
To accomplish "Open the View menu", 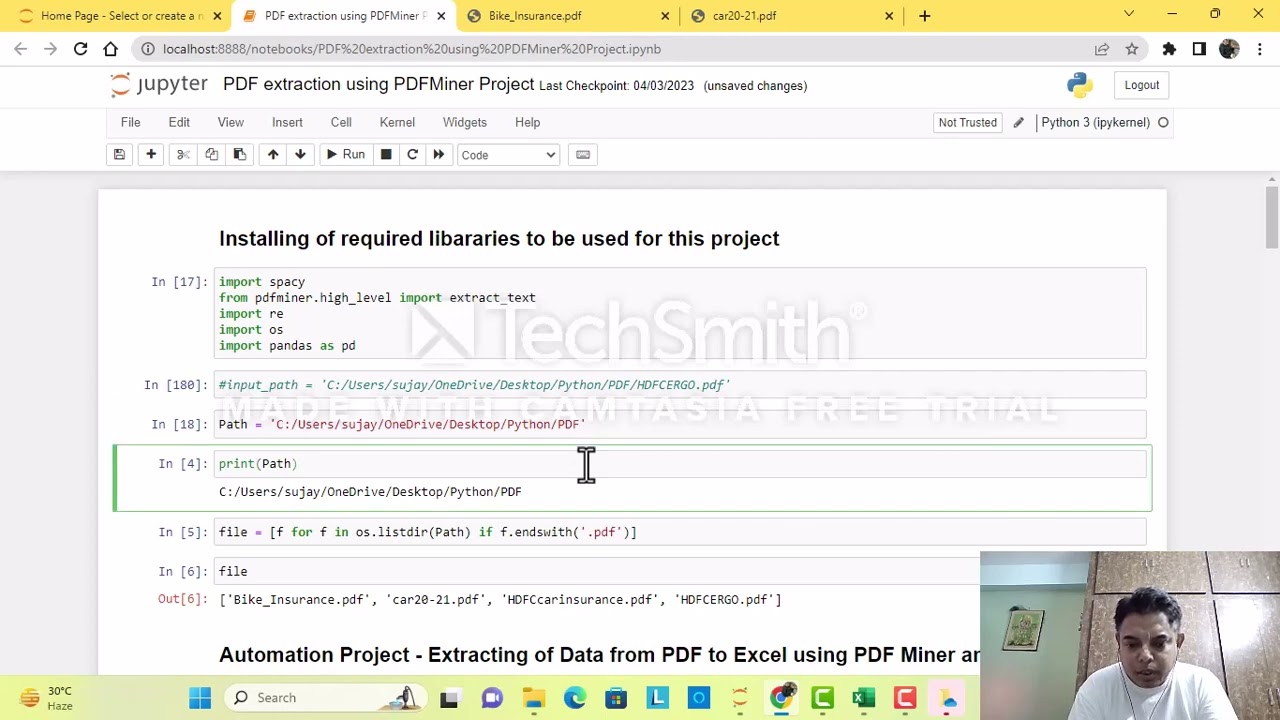I will pos(230,122).
